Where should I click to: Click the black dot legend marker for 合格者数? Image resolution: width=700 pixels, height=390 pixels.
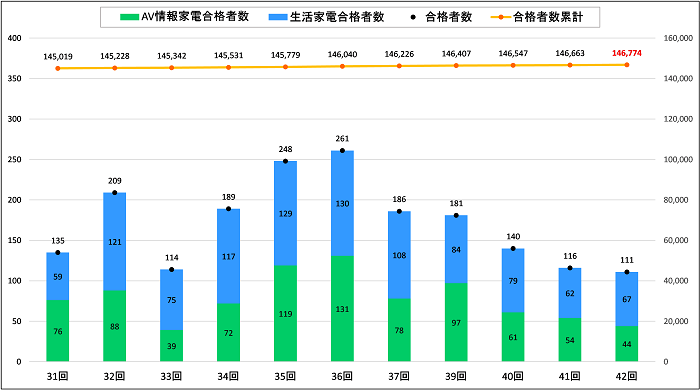click(413, 17)
